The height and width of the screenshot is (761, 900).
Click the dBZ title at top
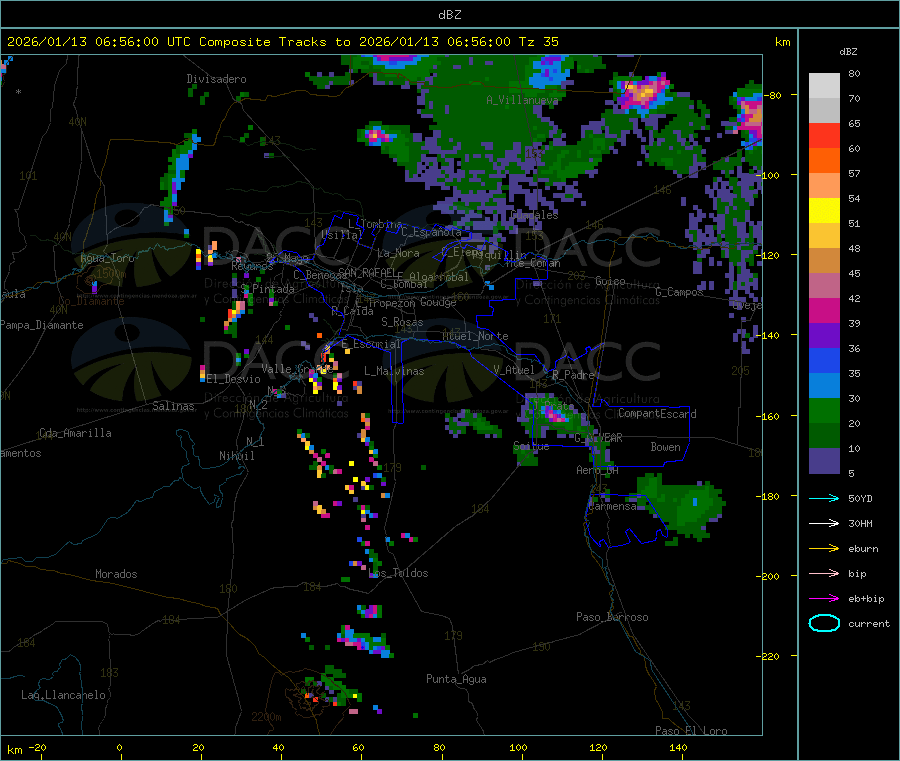[449, 15]
